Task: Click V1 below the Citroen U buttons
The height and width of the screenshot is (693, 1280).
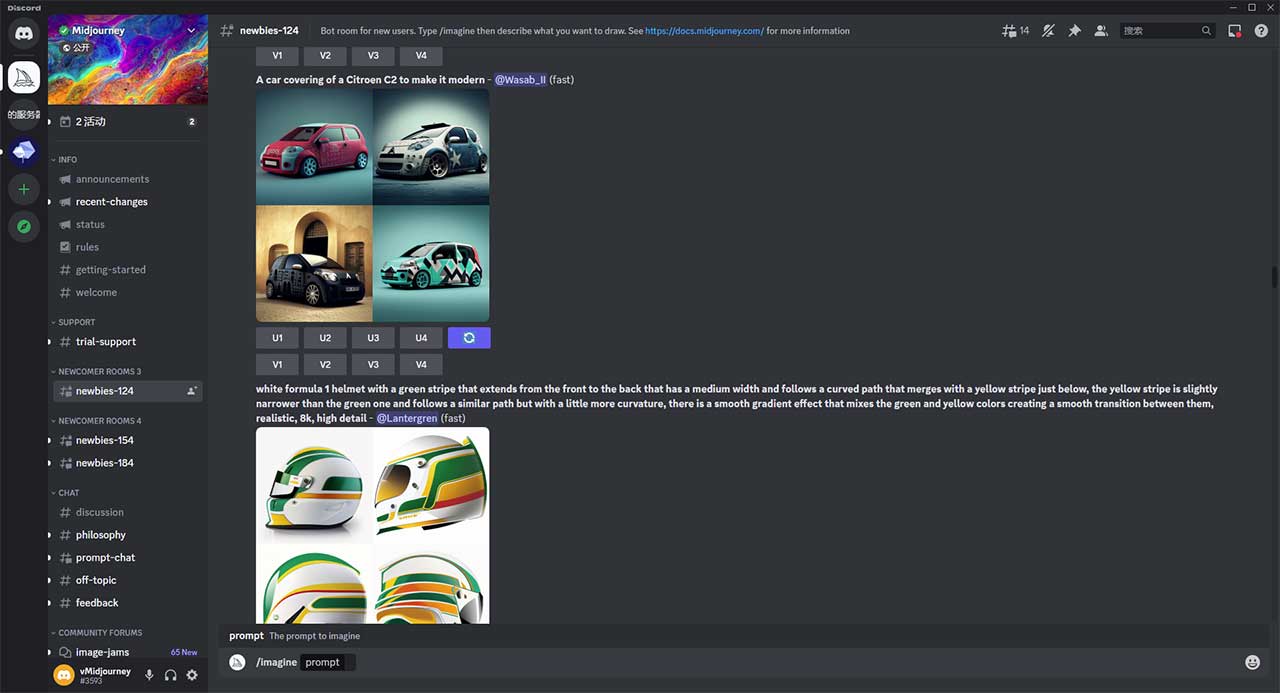Action: tap(277, 364)
